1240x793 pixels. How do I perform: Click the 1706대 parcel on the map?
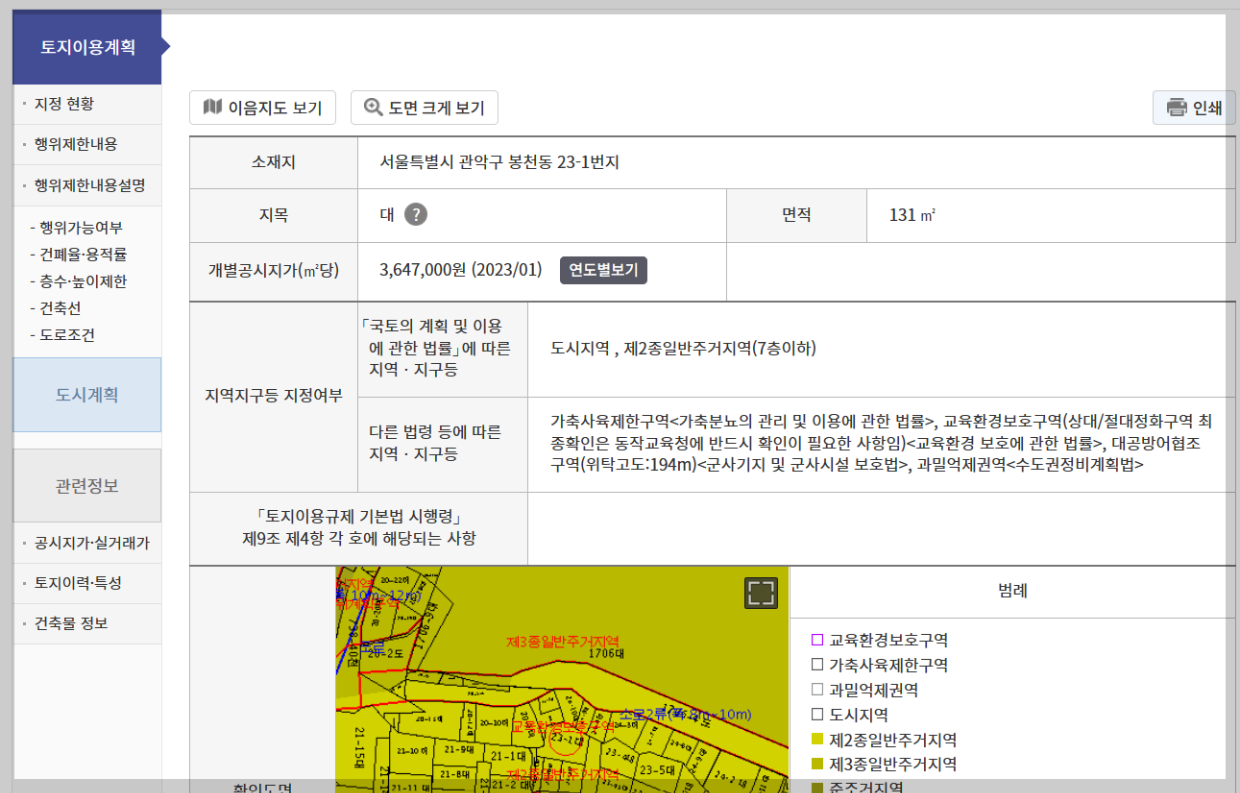click(604, 652)
